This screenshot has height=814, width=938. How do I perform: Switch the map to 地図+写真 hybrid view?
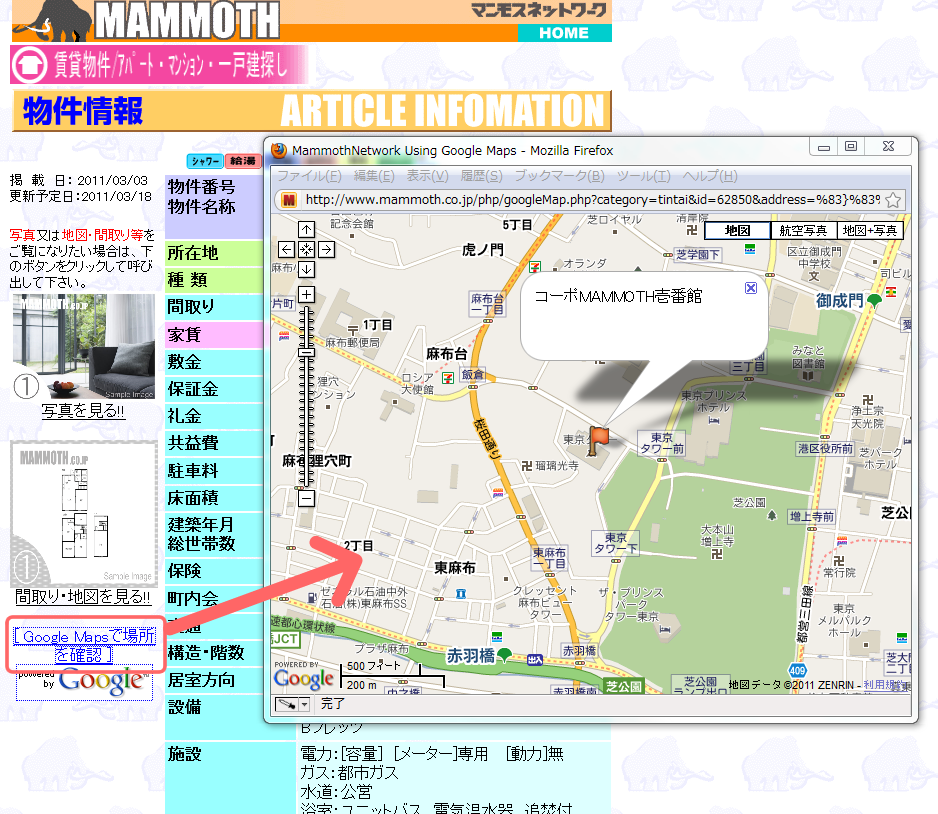tap(870, 231)
